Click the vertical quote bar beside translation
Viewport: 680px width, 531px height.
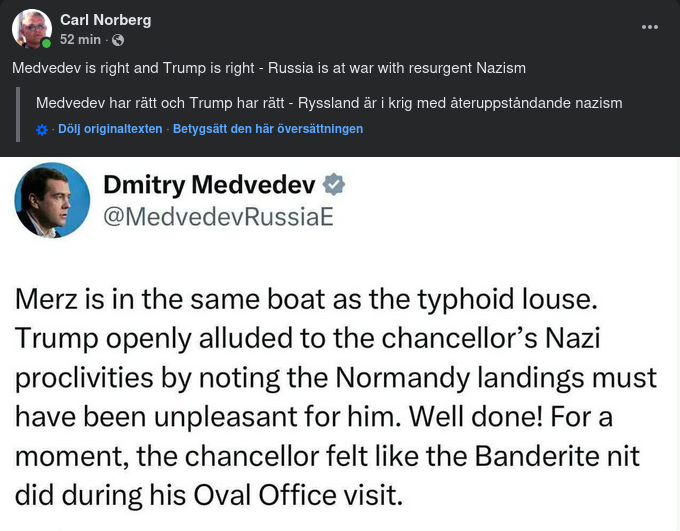[20, 113]
